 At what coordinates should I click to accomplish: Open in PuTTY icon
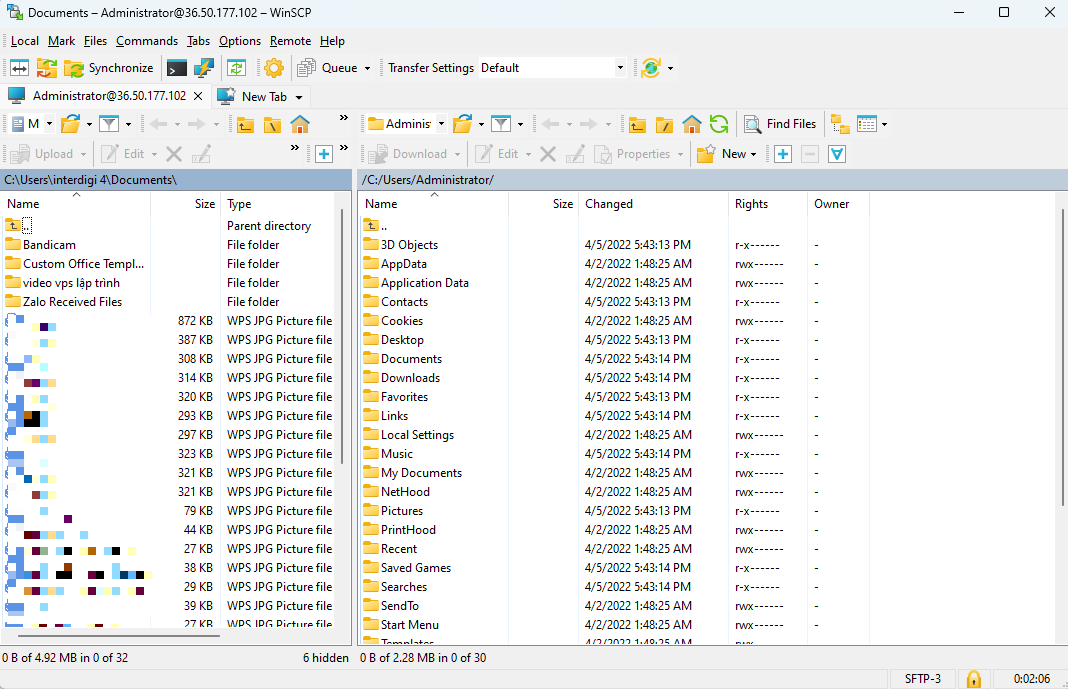tap(204, 68)
